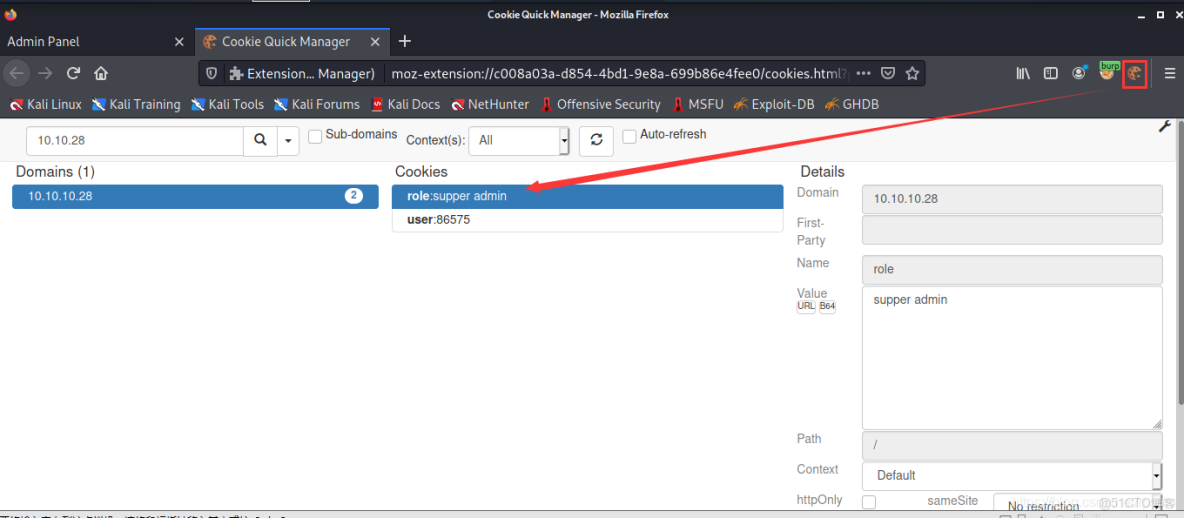The width and height of the screenshot is (1184, 518).
Task: Open the Firefox hamburger menu
Action: coord(1170,73)
